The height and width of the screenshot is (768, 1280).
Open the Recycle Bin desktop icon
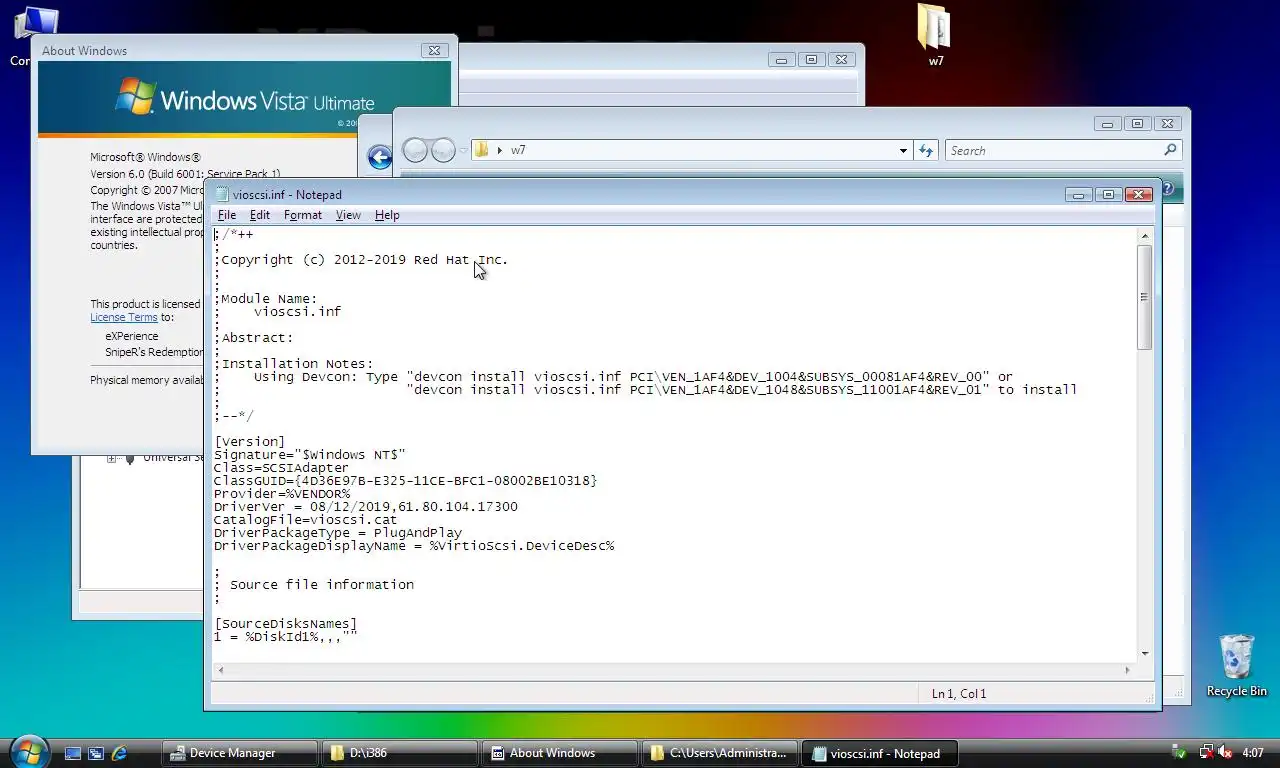pyautogui.click(x=1237, y=665)
